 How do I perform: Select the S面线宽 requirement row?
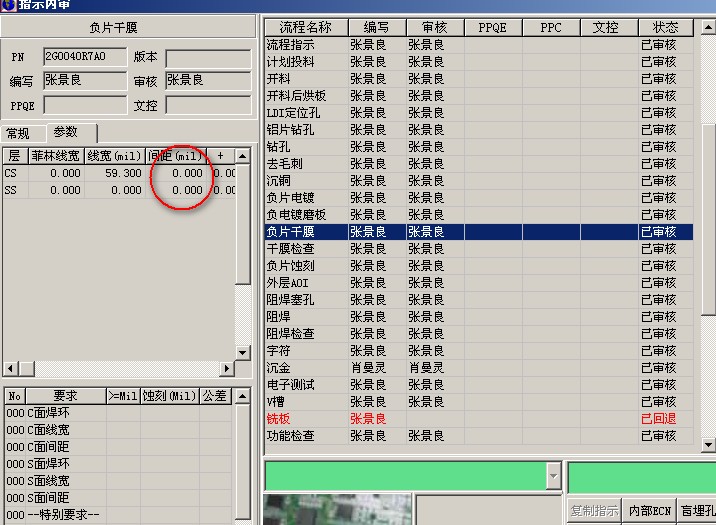119,481
